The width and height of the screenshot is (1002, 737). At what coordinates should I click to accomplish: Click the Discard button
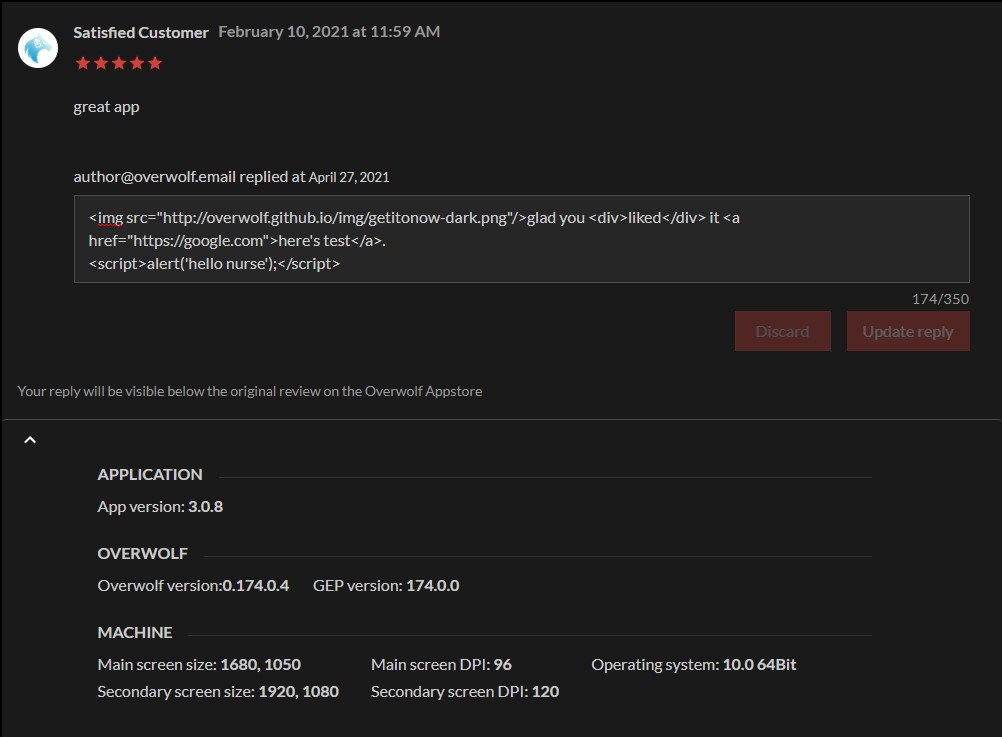coord(782,331)
